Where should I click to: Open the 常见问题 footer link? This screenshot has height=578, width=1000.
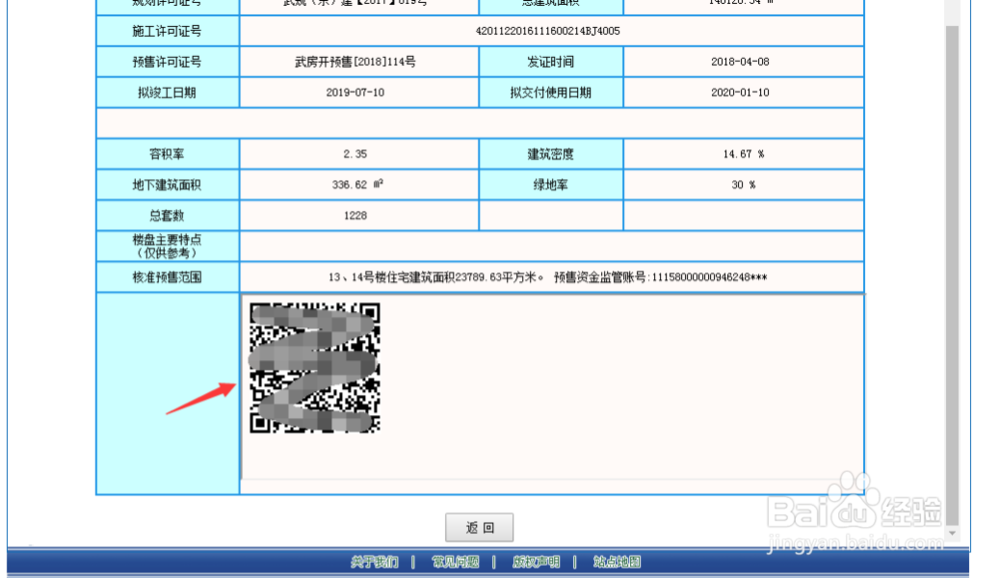(x=455, y=562)
